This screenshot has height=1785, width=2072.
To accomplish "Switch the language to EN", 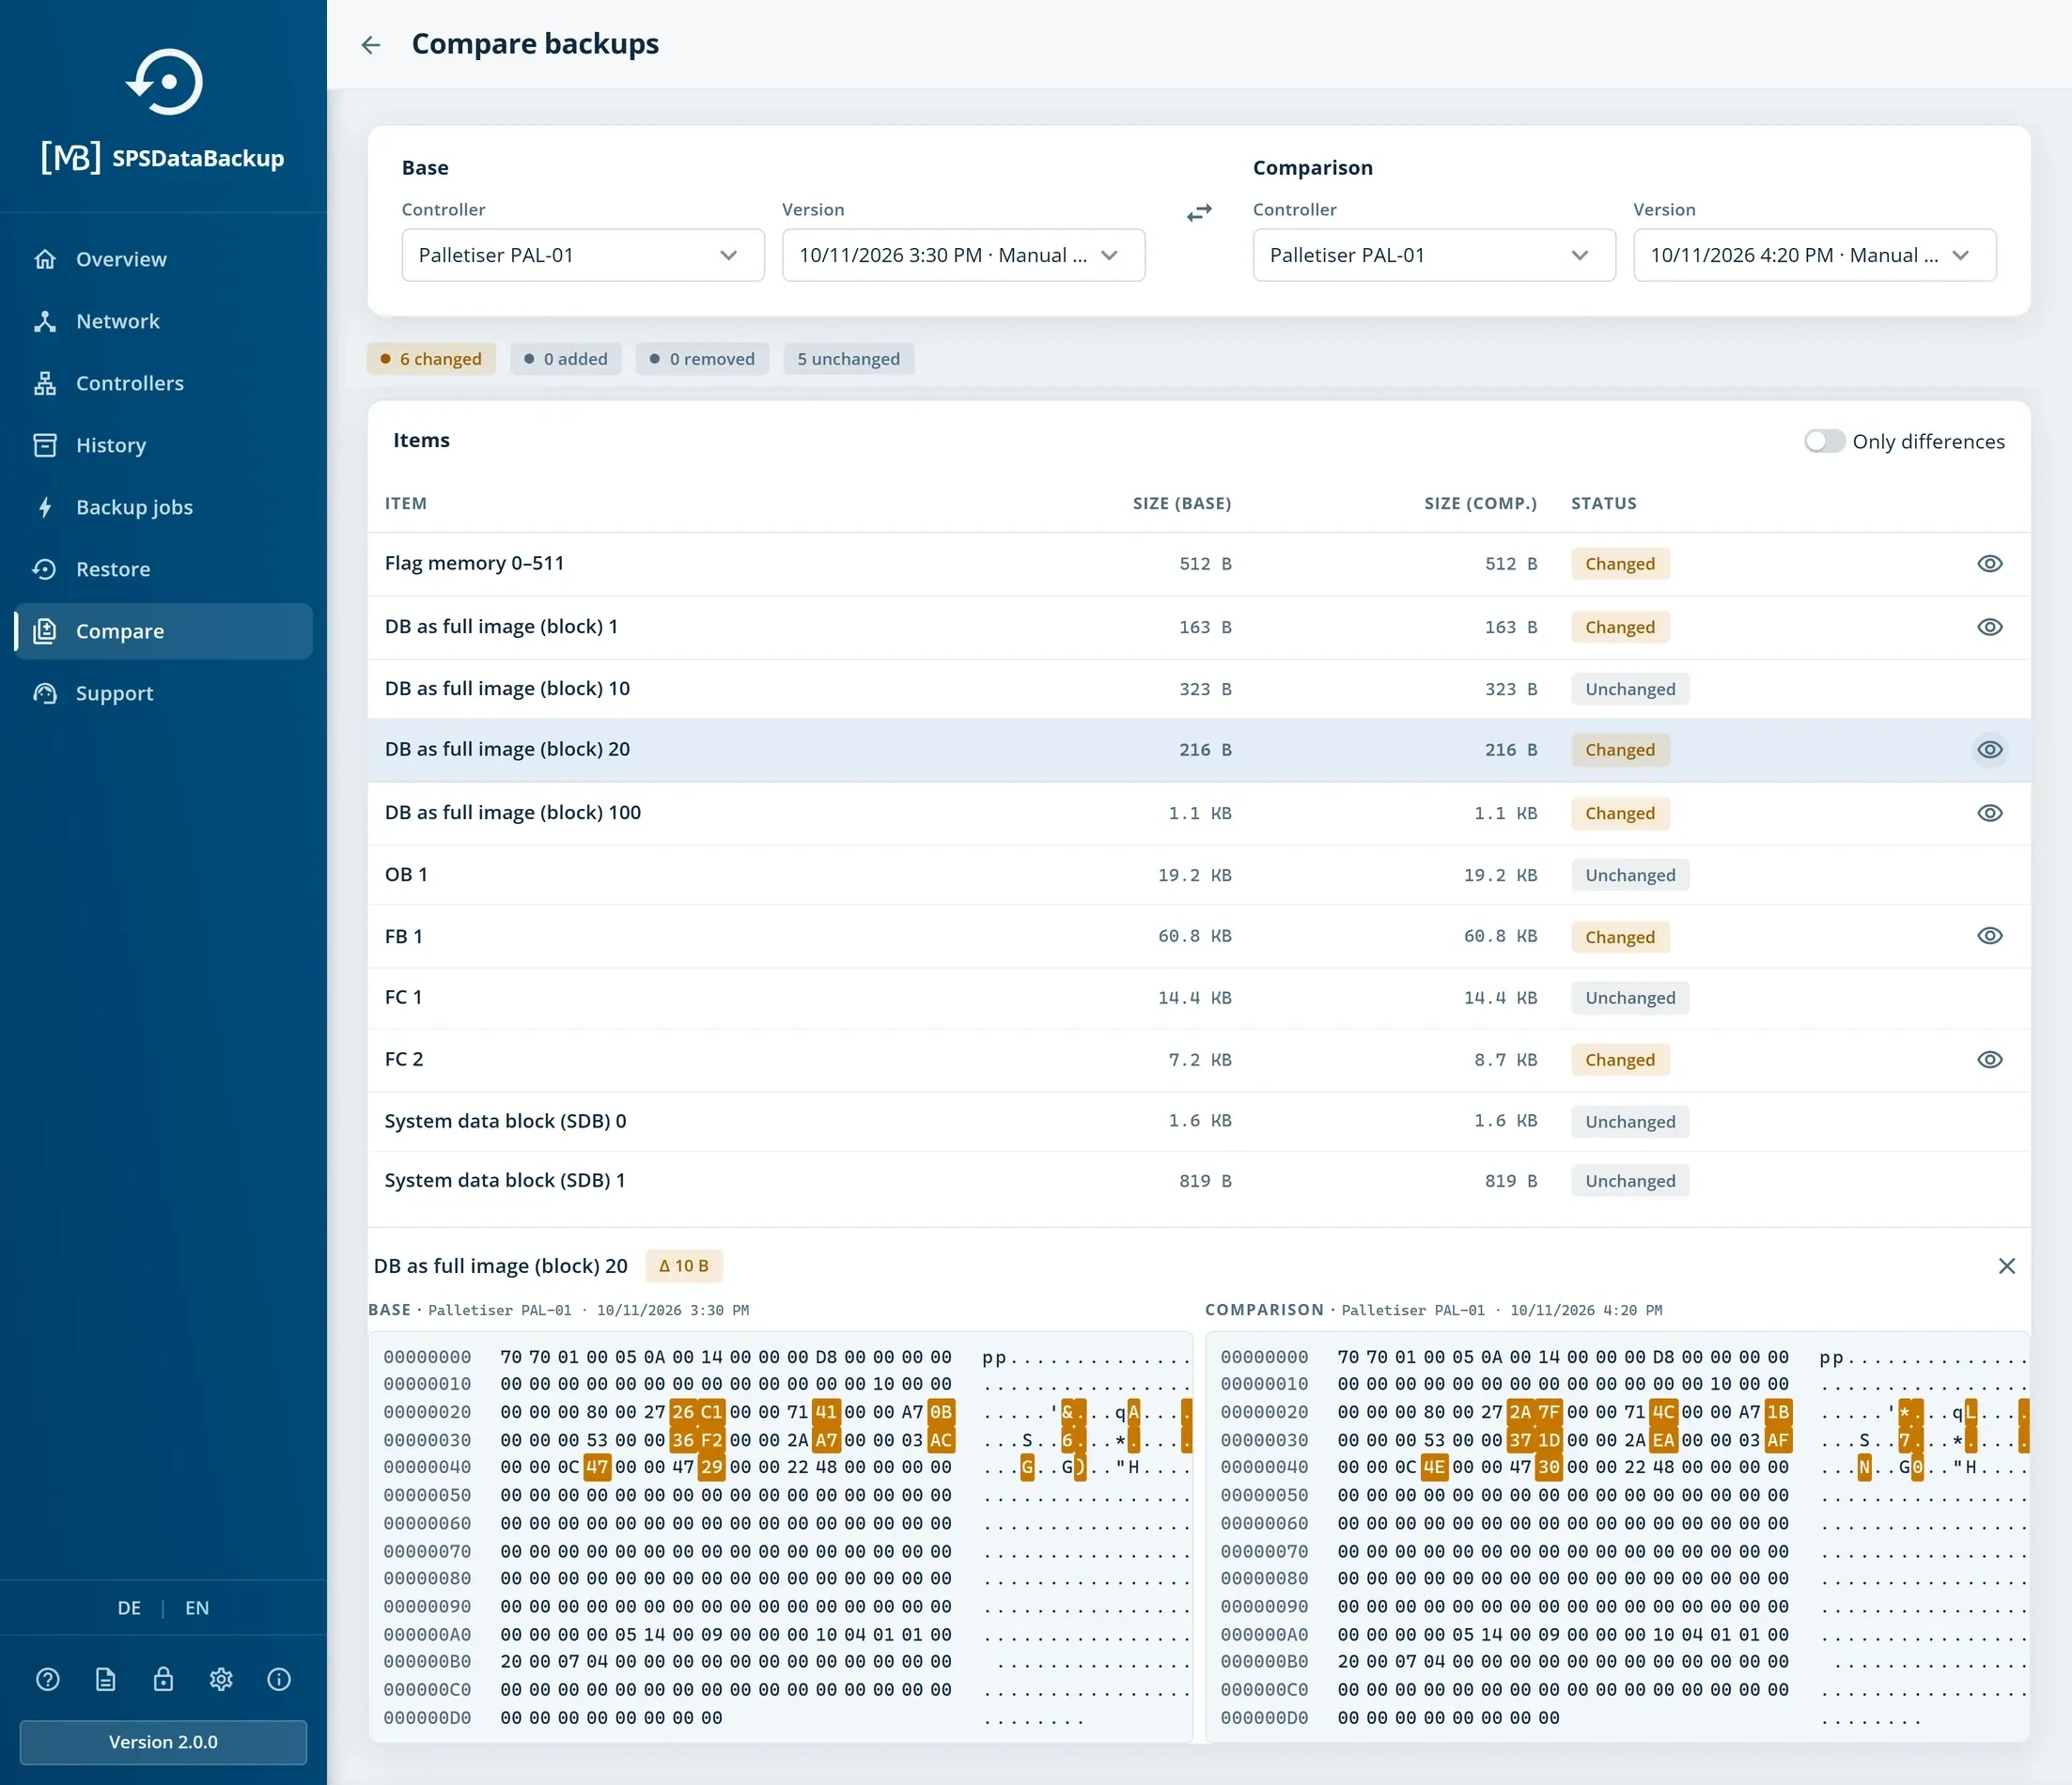I will click(x=197, y=1608).
